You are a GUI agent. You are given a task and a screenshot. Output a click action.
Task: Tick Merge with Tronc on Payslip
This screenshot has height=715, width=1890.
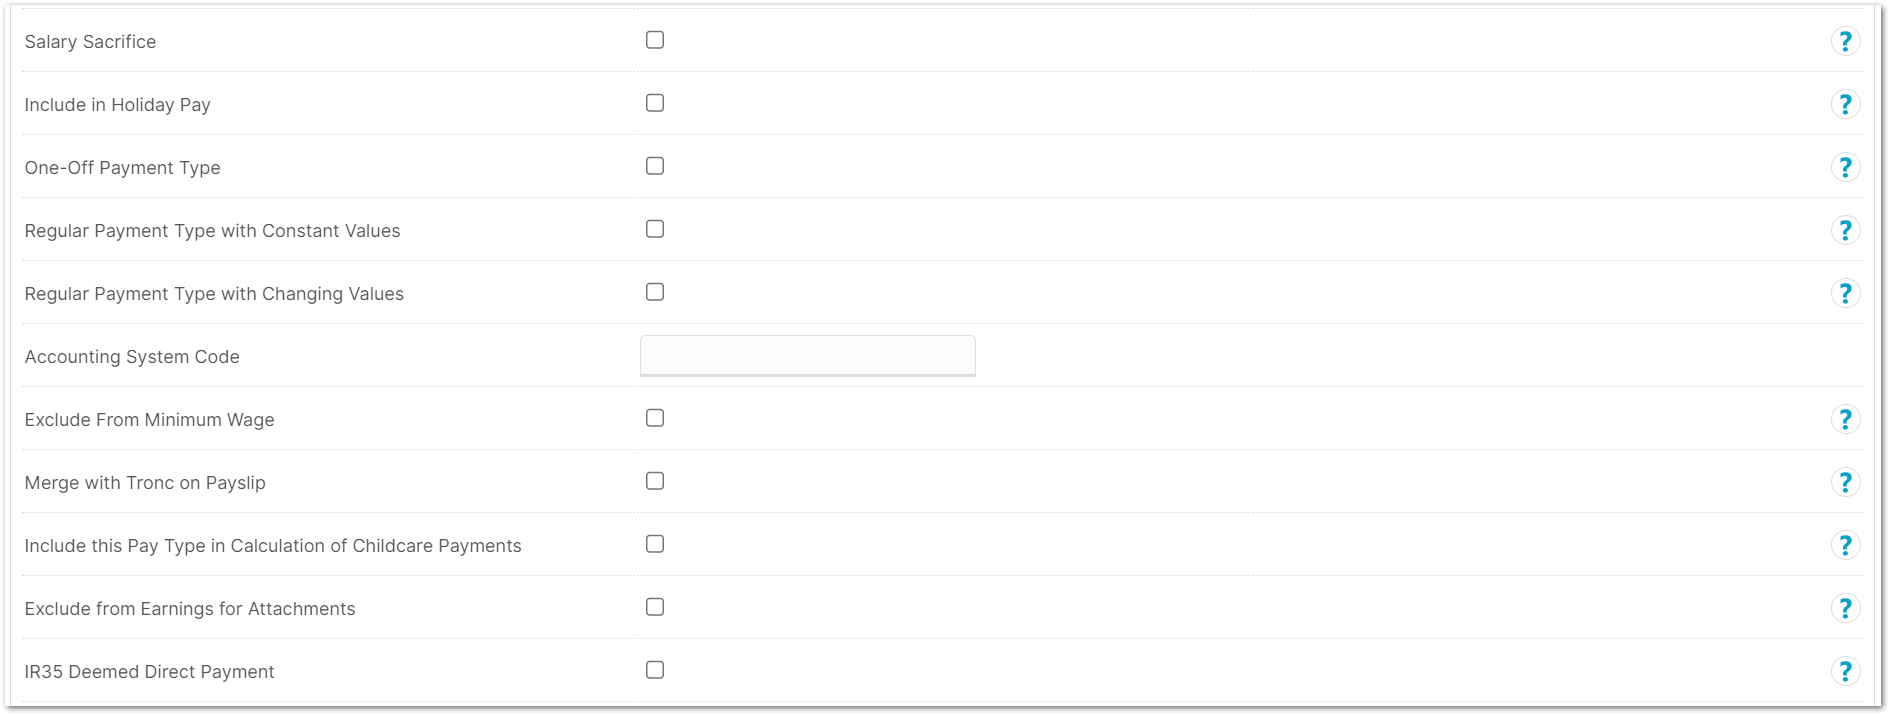coord(655,481)
